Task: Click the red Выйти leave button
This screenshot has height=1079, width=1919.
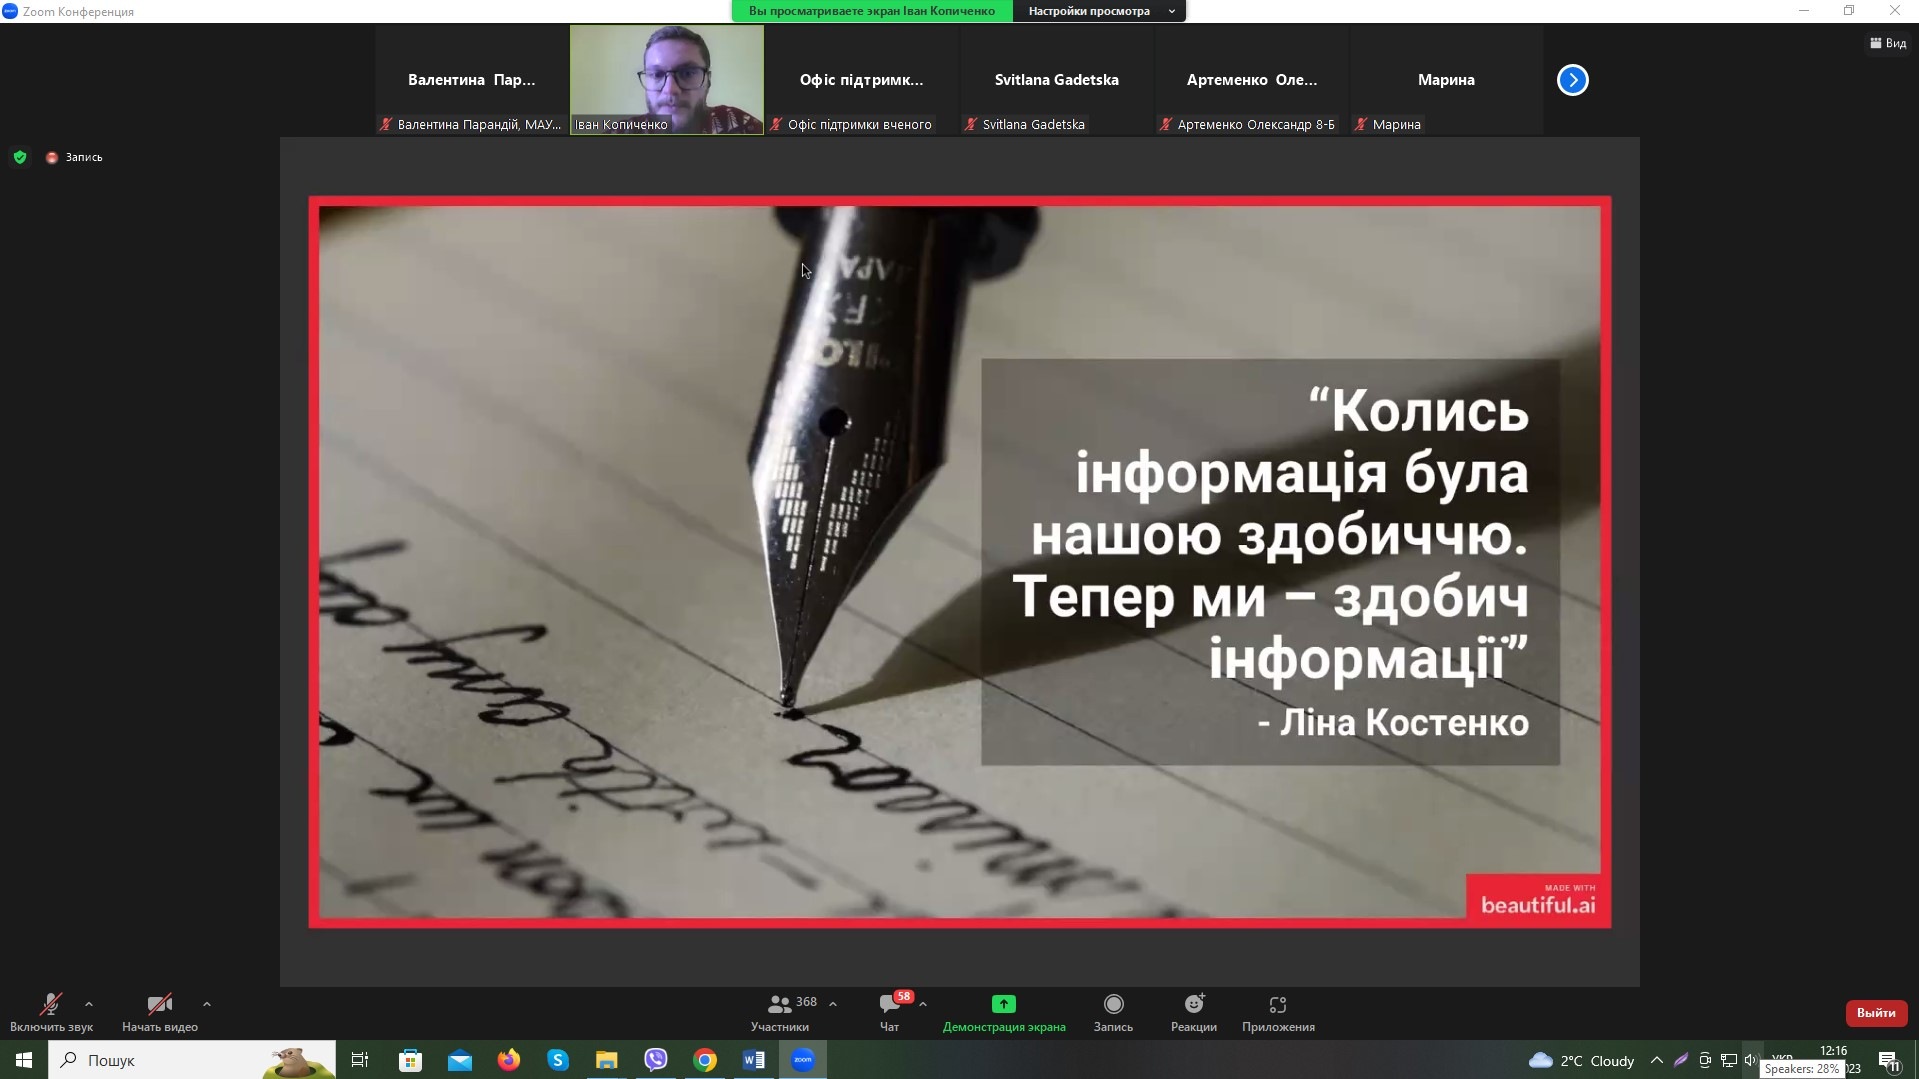Action: (x=1875, y=1013)
